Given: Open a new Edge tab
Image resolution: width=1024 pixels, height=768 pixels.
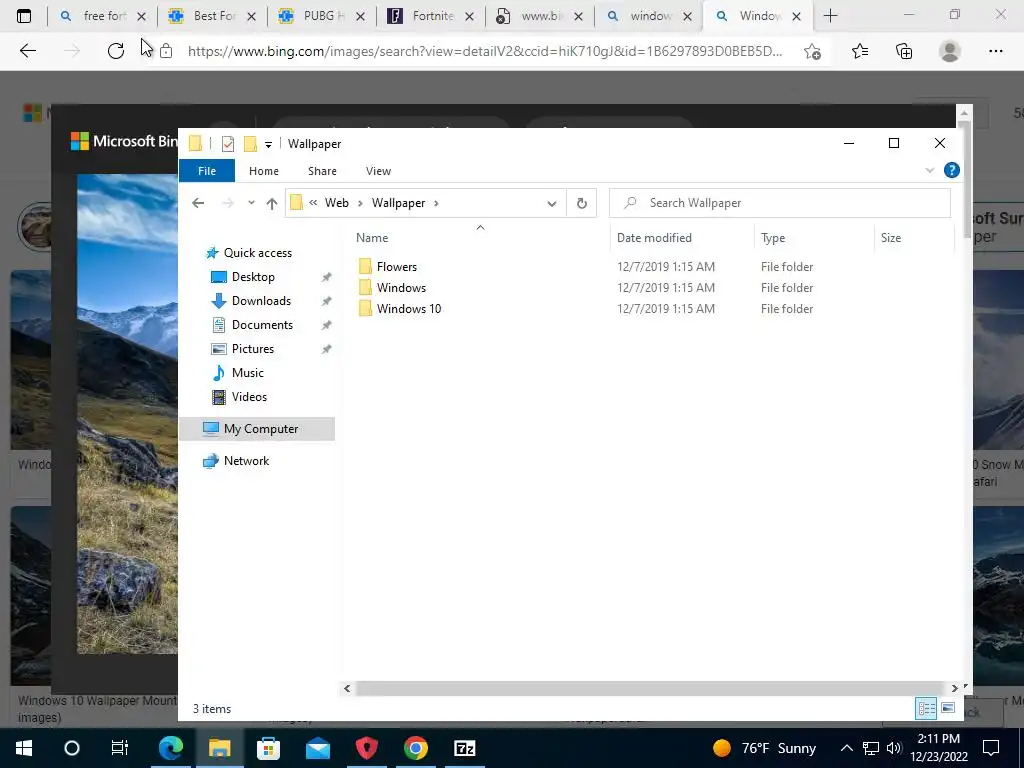Looking at the screenshot, I should [x=830, y=16].
